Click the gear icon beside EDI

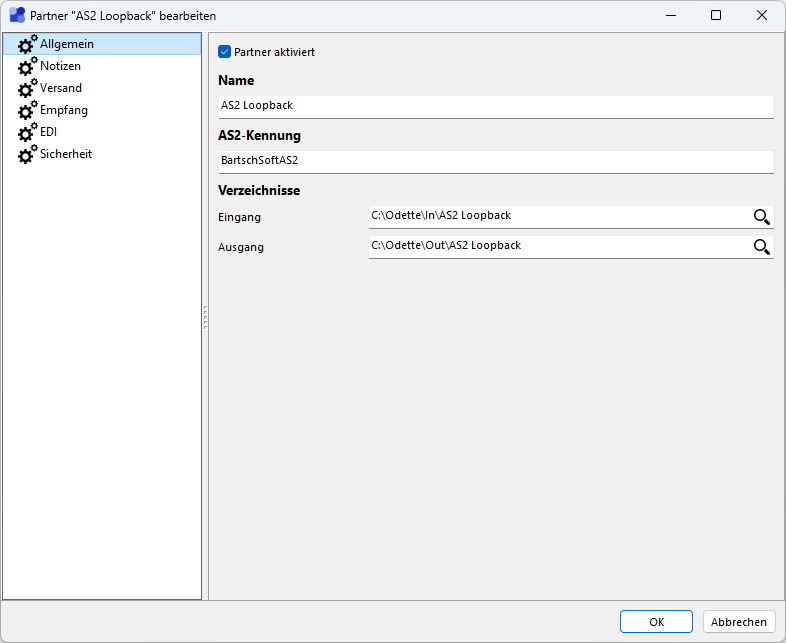(27, 133)
